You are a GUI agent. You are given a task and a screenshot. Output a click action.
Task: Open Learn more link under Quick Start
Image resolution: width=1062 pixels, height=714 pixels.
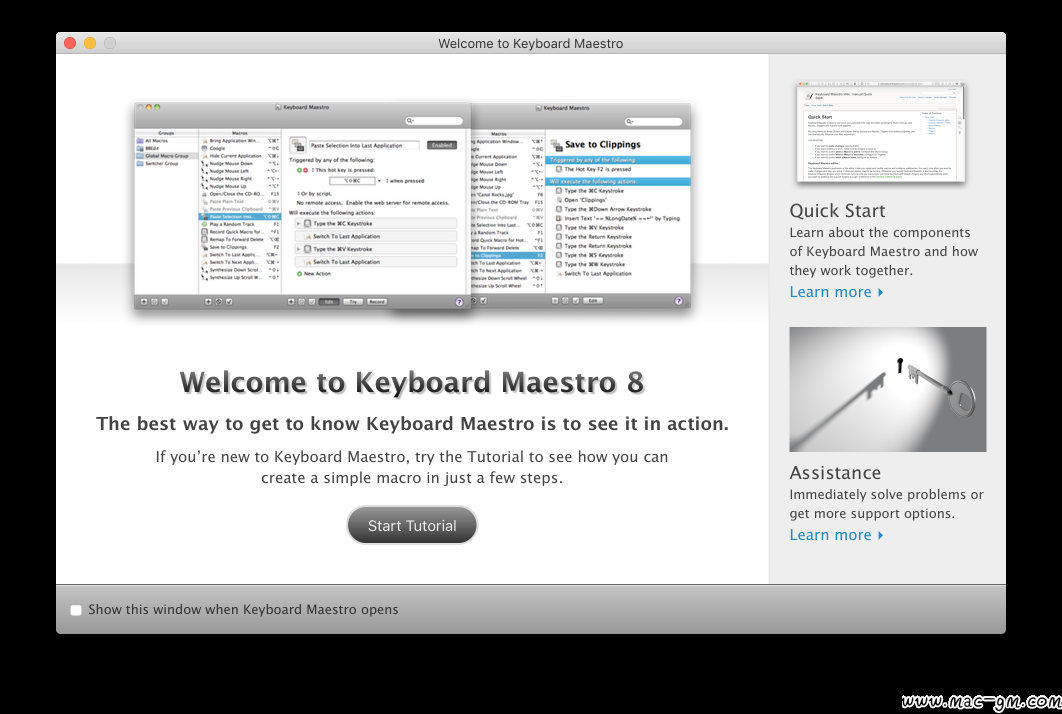click(x=836, y=292)
